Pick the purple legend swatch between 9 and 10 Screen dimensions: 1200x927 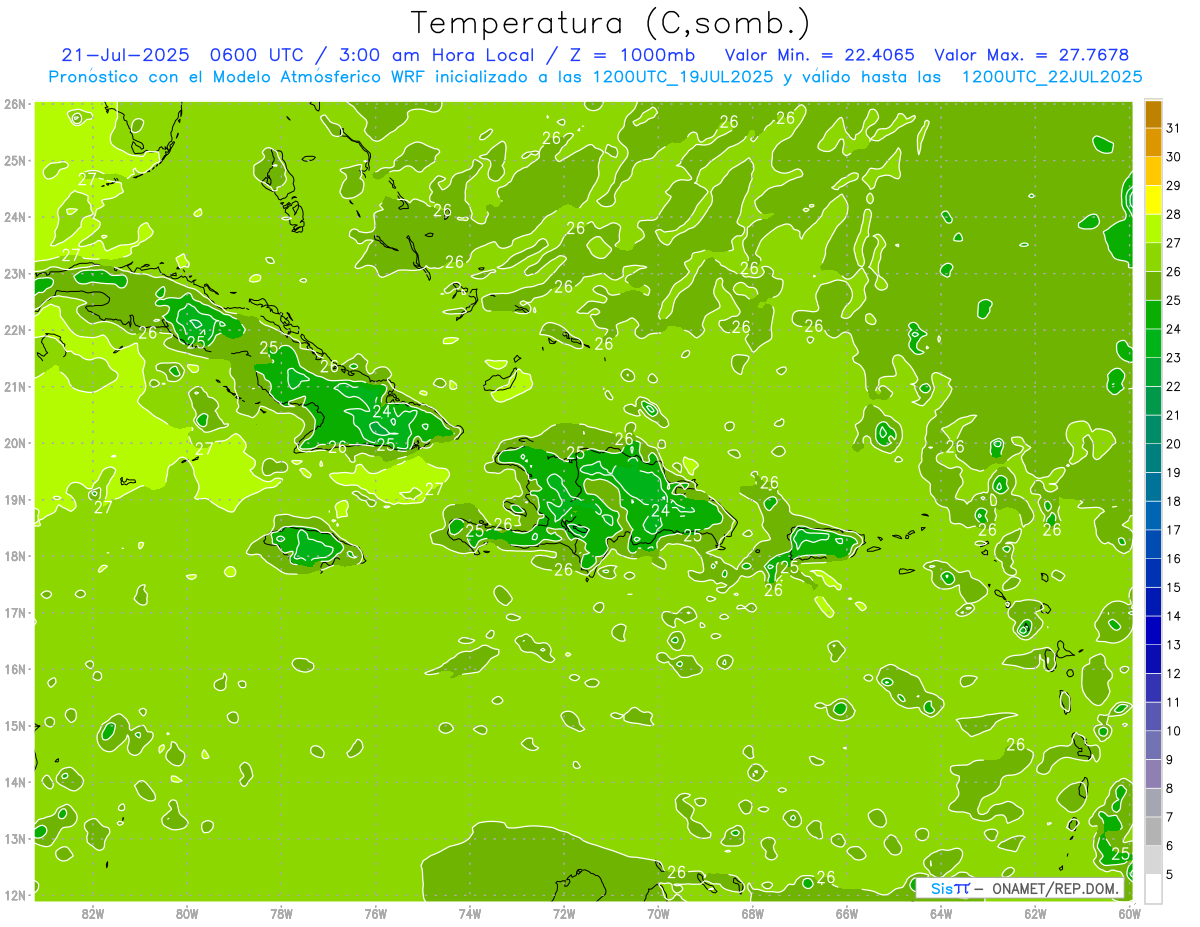[1153, 745]
